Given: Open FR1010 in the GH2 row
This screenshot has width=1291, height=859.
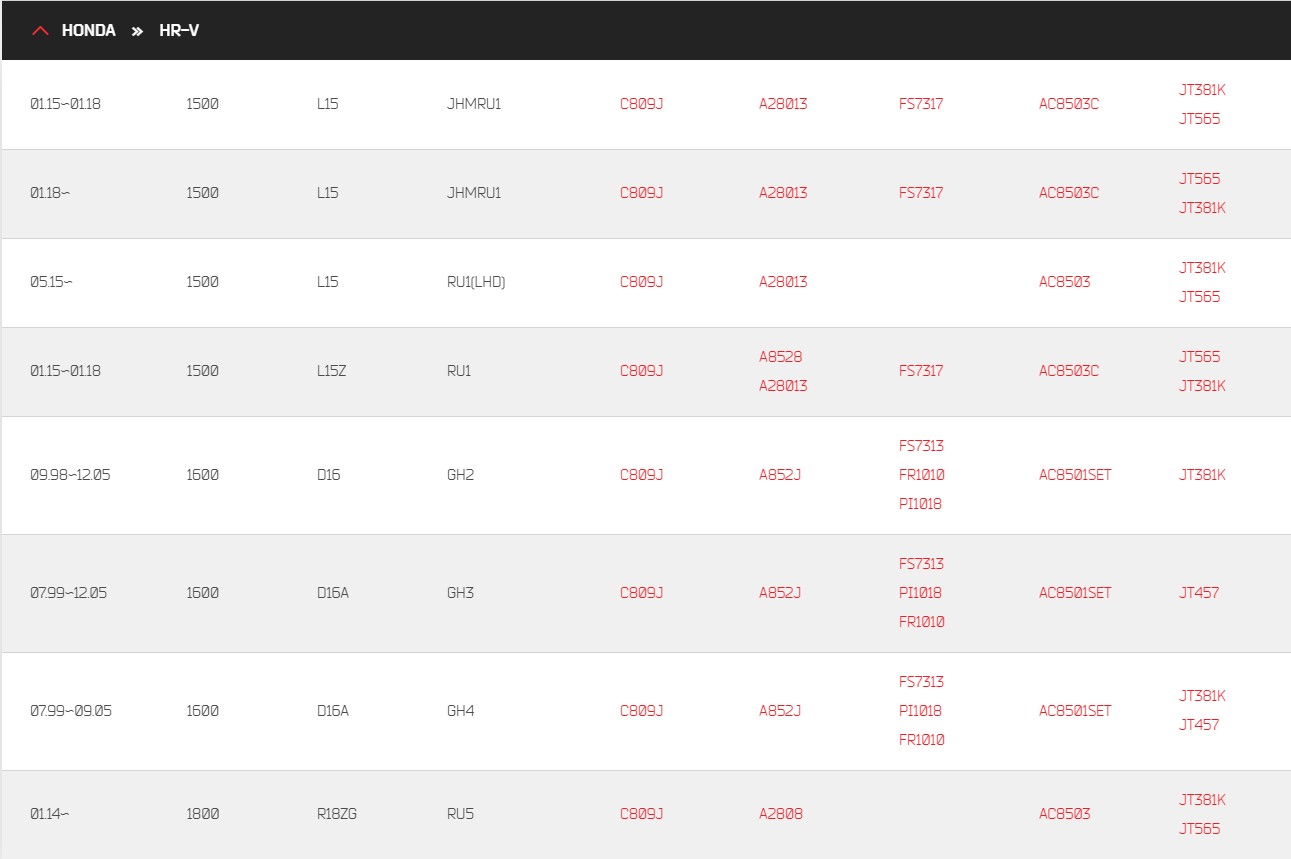Looking at the screenshot, I should point(922,475).
